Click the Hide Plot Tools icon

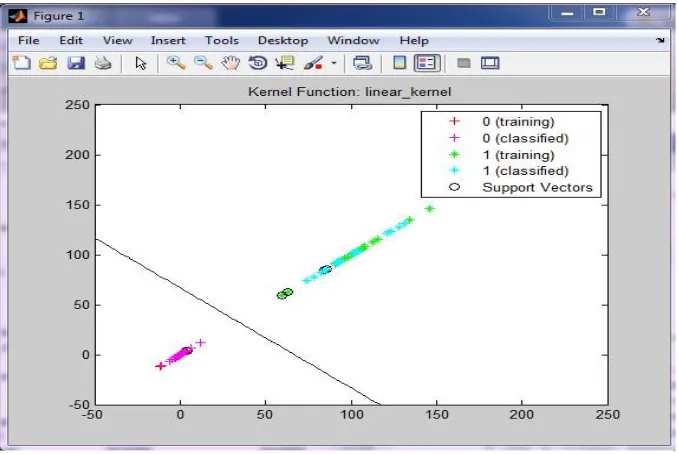[464, 63]
